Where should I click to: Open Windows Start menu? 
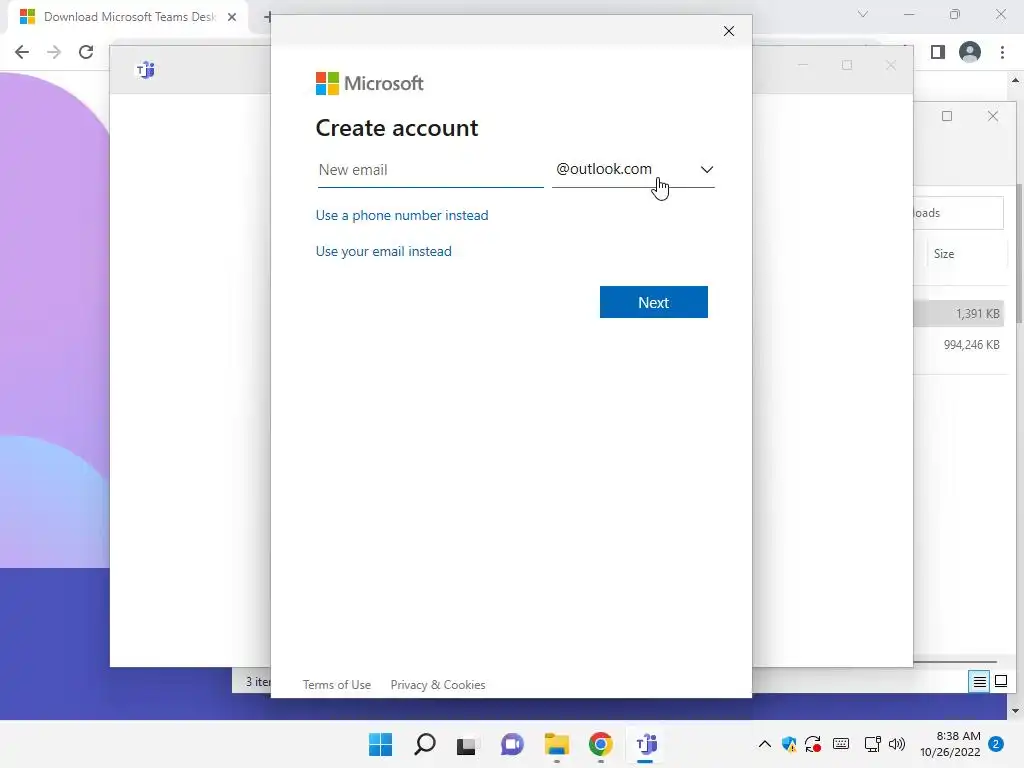pos(380,744)
